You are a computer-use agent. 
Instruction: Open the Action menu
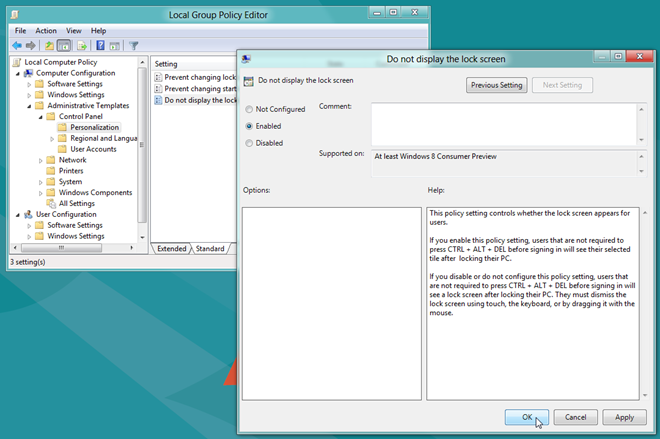[x=44, y=31]
